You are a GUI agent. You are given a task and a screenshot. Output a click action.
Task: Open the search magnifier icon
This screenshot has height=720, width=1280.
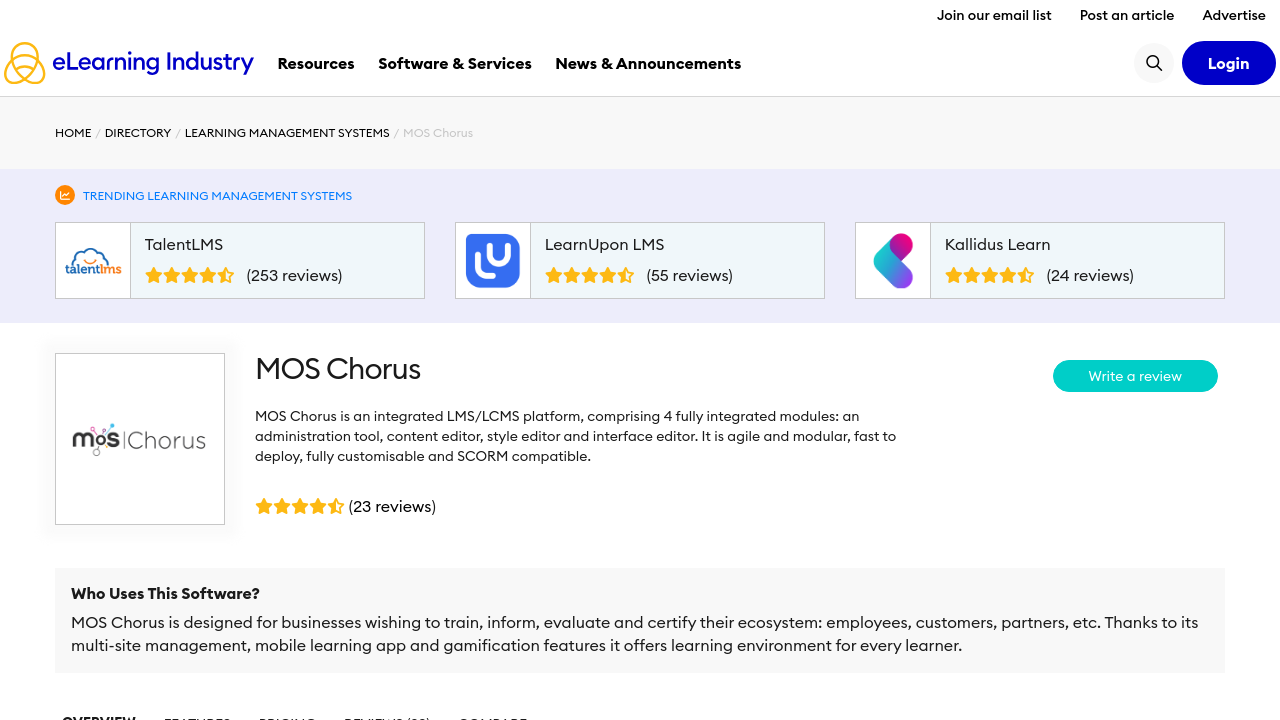coord(1154,63)
